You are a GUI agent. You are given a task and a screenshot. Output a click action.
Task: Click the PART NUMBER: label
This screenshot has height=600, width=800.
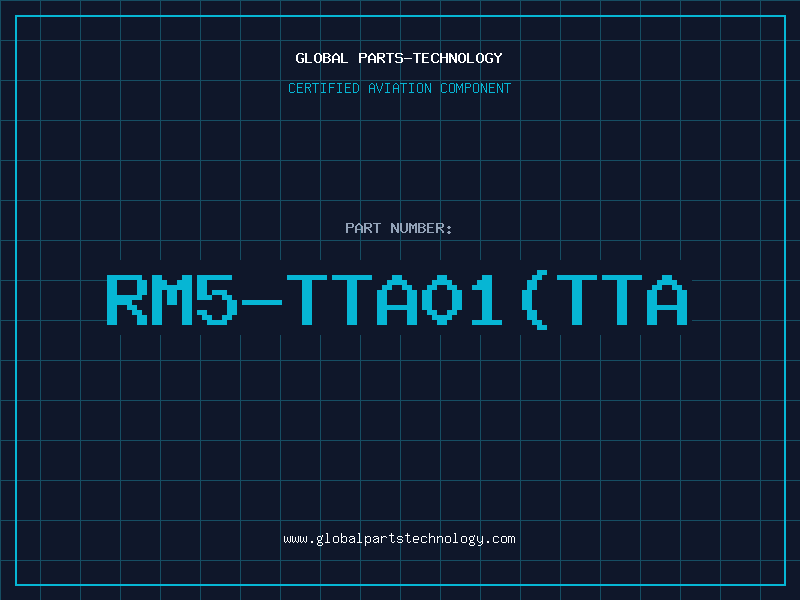point(398,228)
